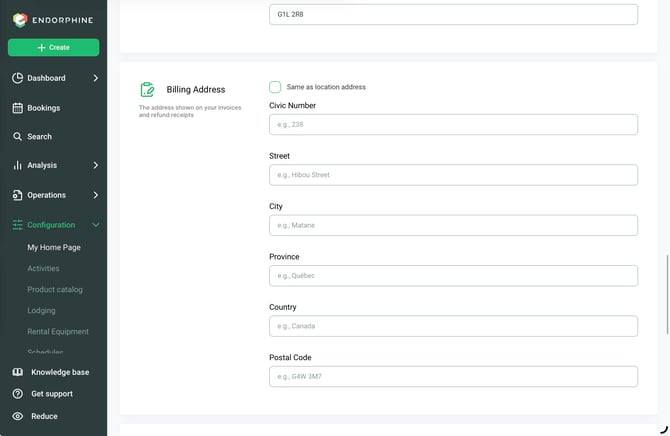Open My Home Page submenu

[x=54, y=247]
